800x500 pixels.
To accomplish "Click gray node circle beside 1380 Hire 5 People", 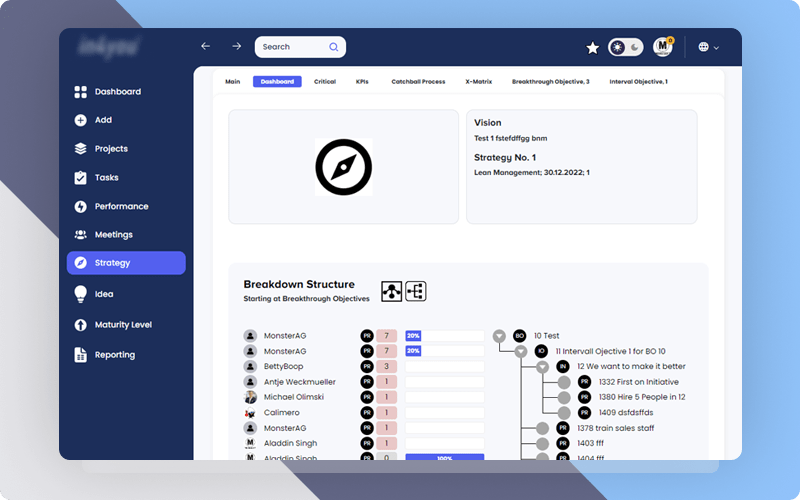I will [x=564, y=397].
